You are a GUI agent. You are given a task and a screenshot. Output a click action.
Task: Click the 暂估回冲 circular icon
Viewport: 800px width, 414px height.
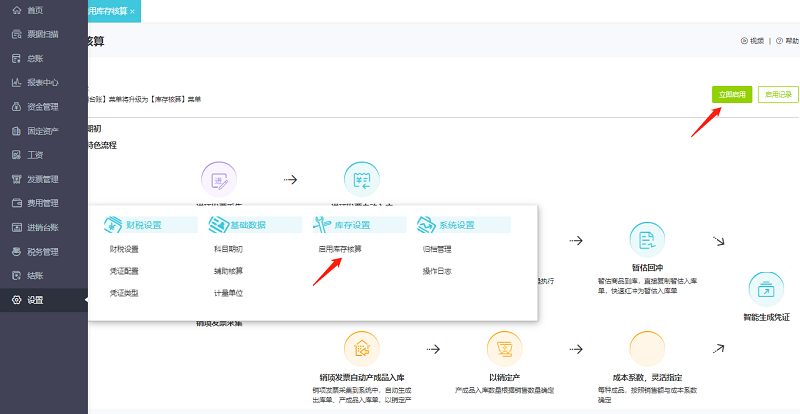pos(647,240)
